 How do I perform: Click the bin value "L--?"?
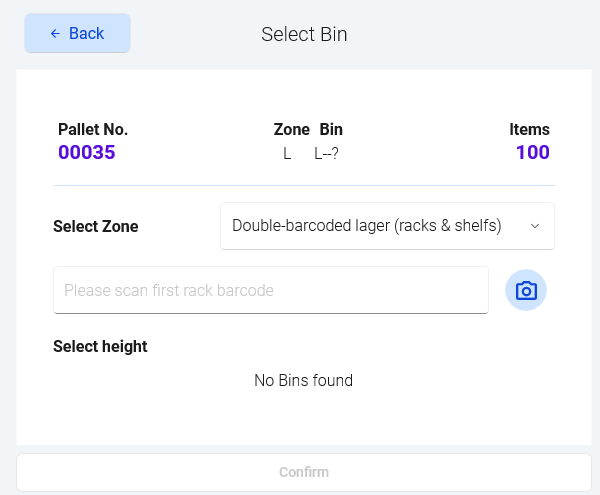click(326, 154)
